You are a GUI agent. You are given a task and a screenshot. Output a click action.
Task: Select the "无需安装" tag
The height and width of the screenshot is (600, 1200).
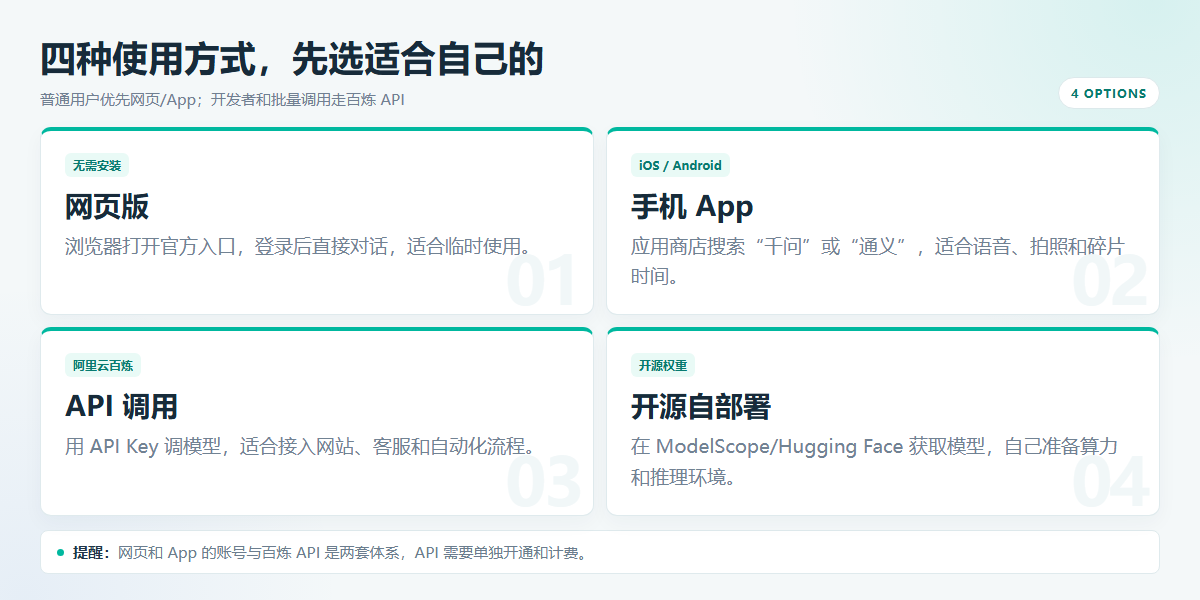click(97, 165)
